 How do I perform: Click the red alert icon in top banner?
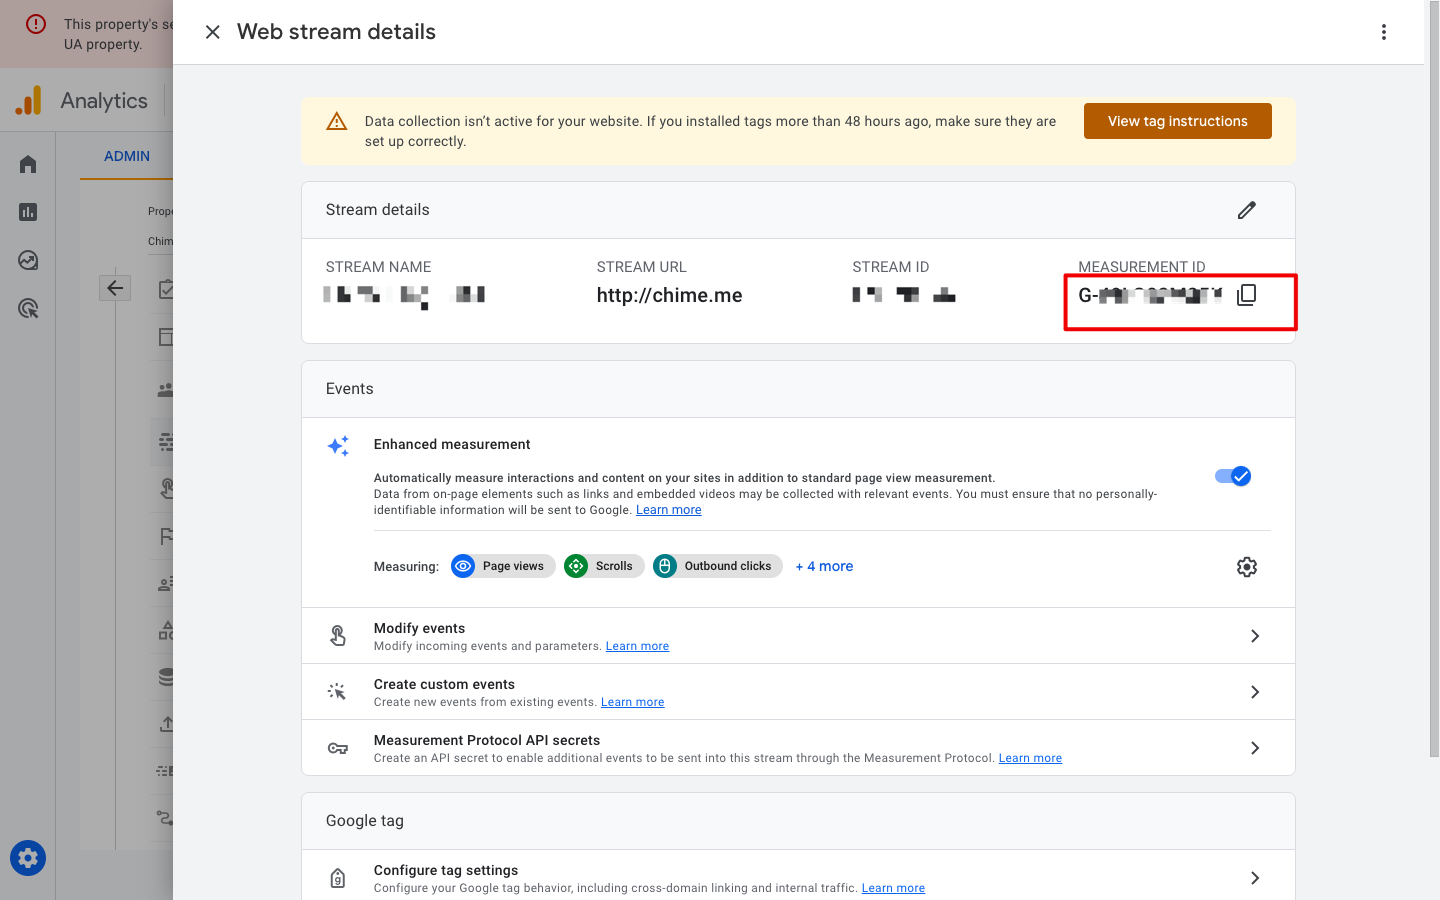tap(36, 24)
